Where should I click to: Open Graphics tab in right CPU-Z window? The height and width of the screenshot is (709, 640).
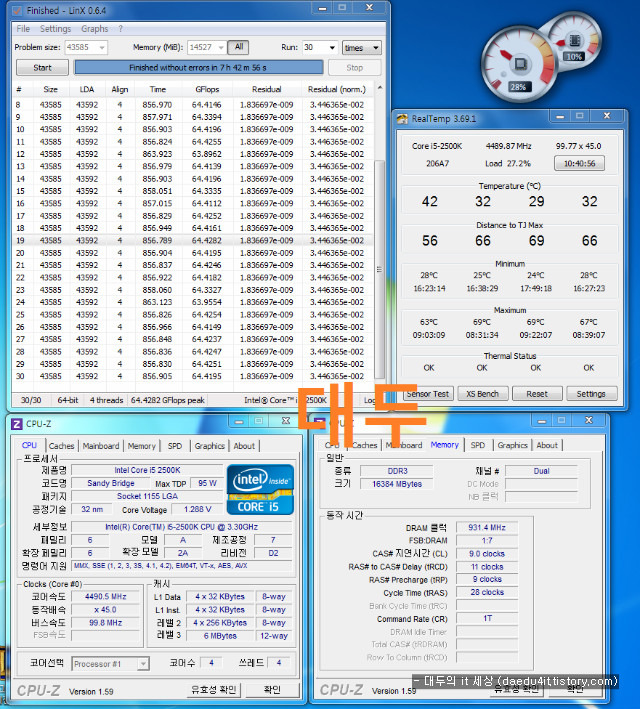tap(512, 445)
